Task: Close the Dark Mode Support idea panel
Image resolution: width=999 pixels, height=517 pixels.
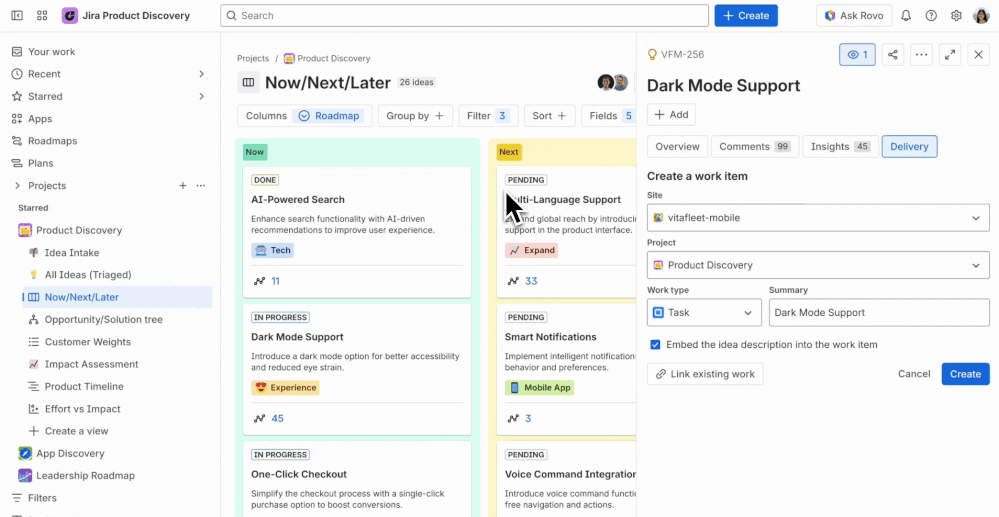Action: (979, 55)
